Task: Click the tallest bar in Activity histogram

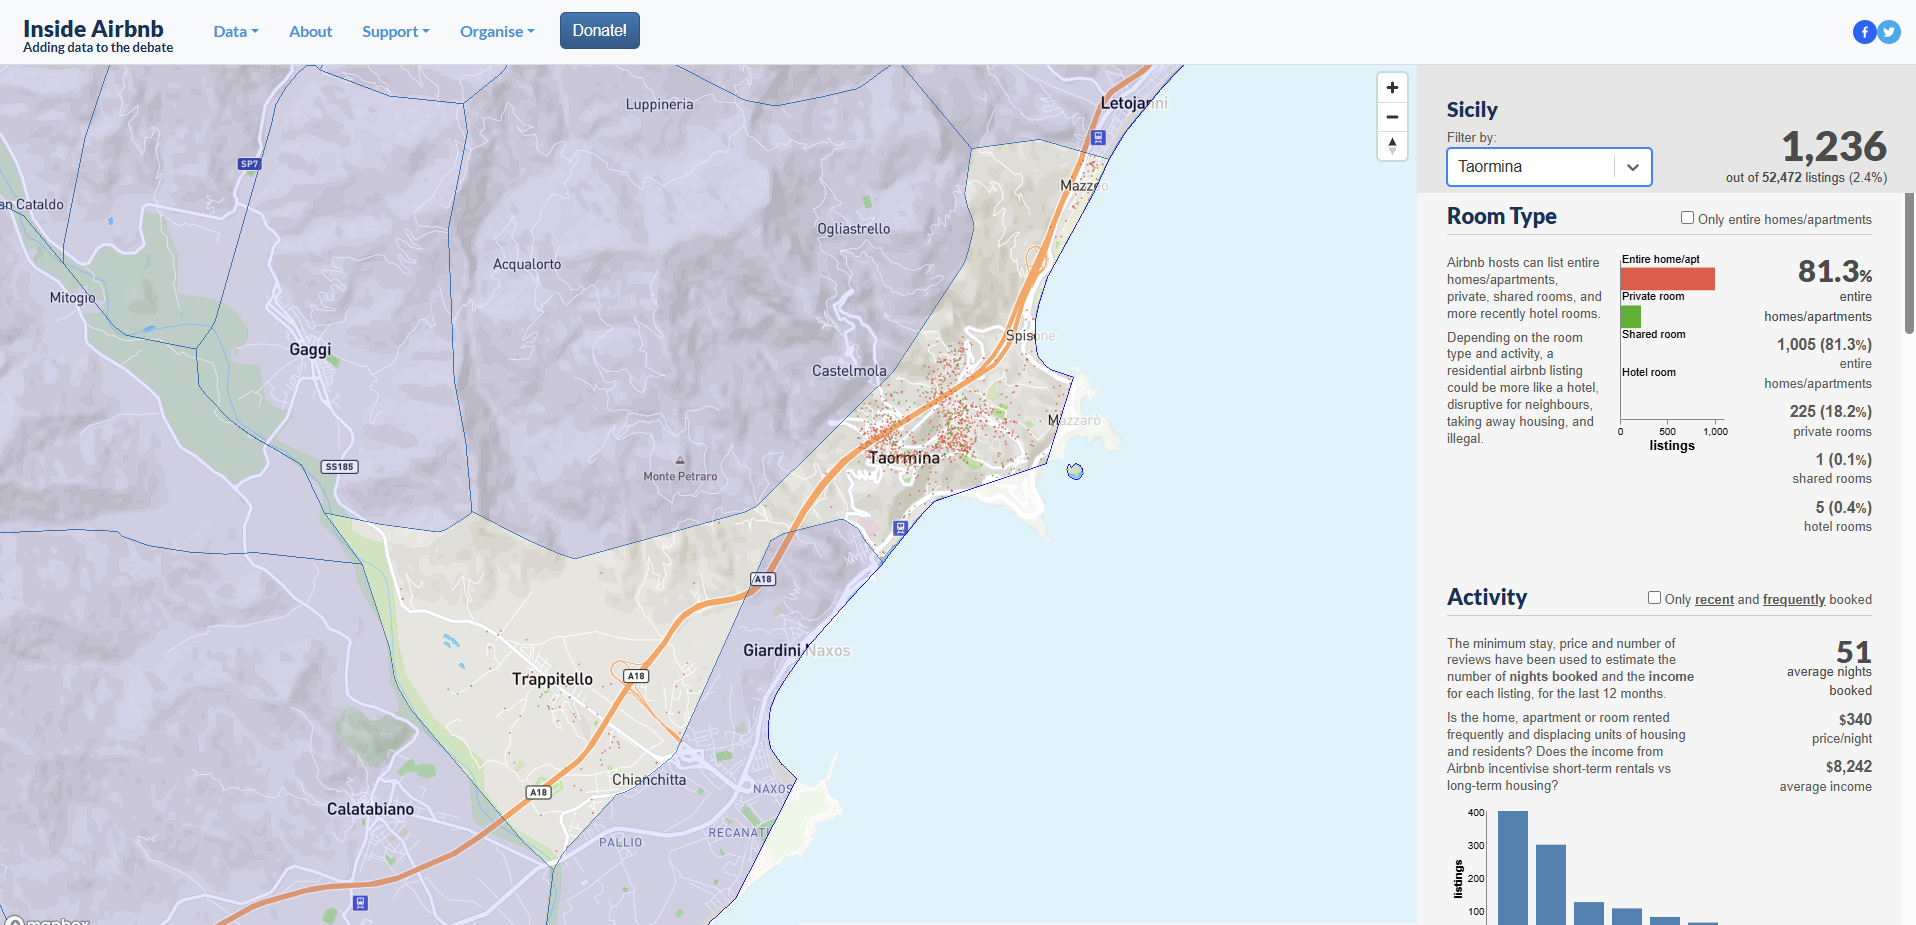Action: 1513,868
